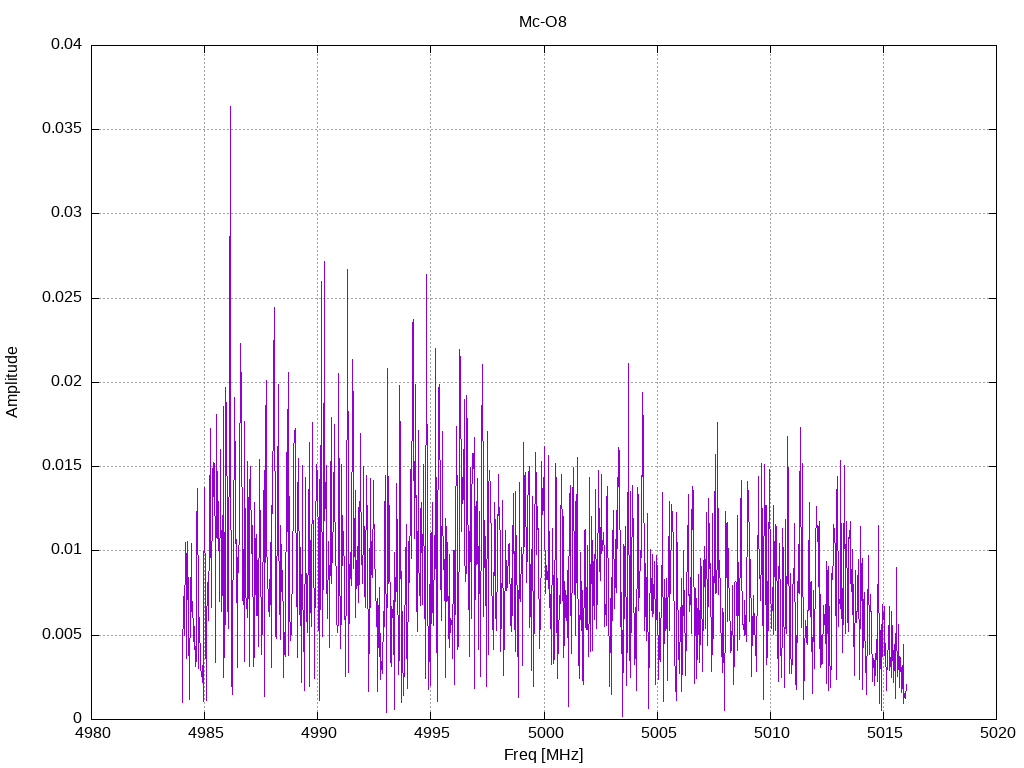
Task: Click the Freq [MHz] x-axis label
Action: click(x=543, y=755)
